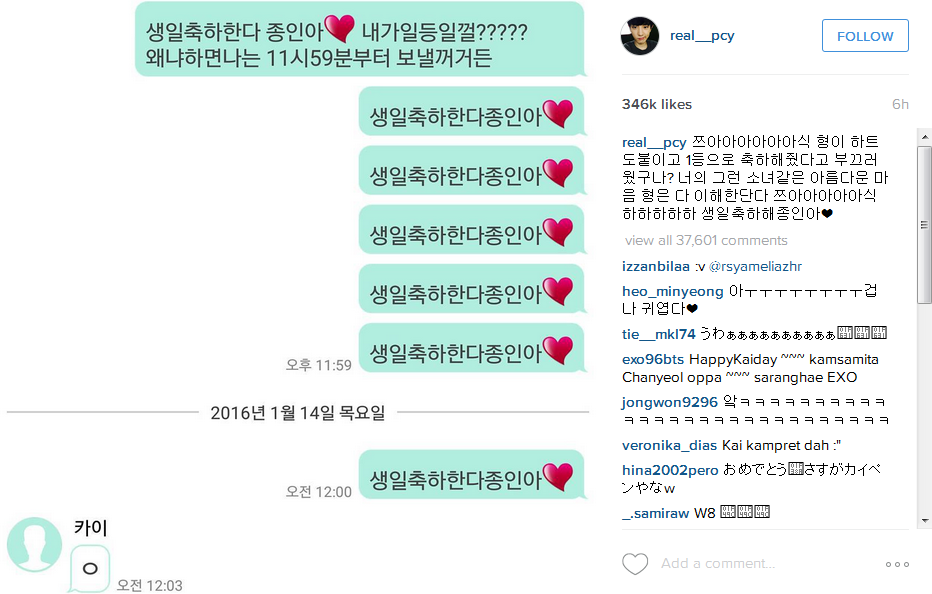This screenshot has width=932, height=594.
Task: Open jongwon9296 commenter profile
Action: [x=670, y=403]
